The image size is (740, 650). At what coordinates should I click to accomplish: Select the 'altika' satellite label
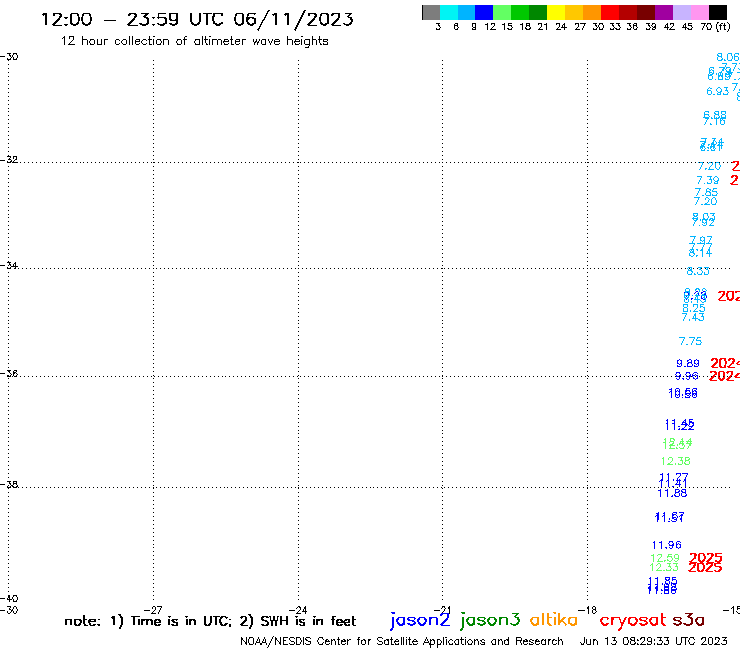pyautogui.click(x=553, y=619)
